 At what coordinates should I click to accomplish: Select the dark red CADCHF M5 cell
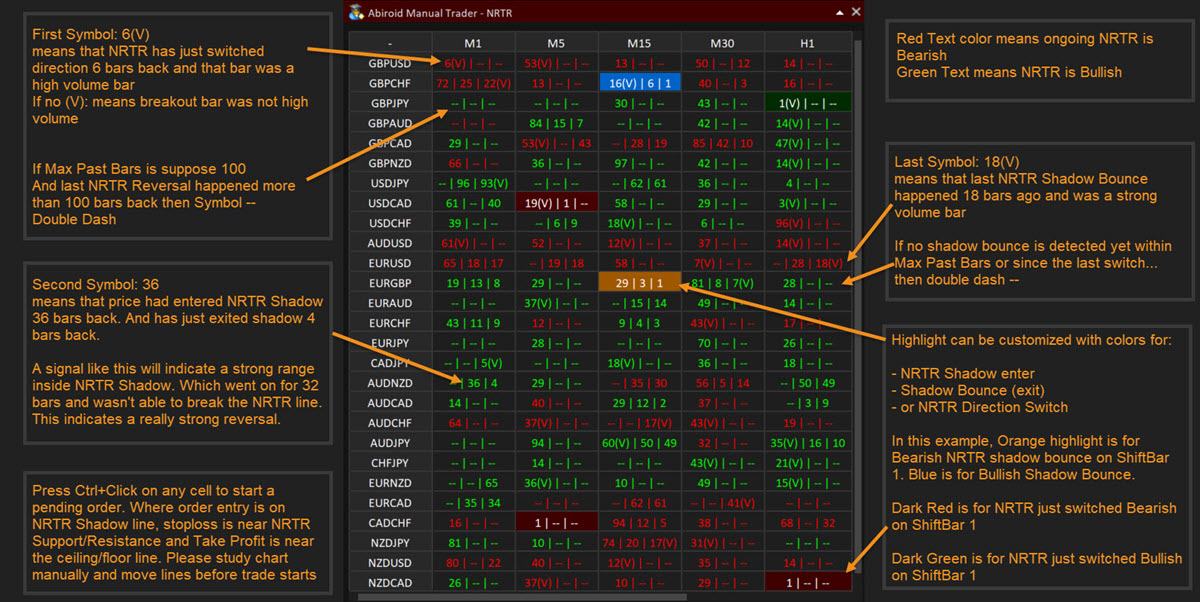556,523
